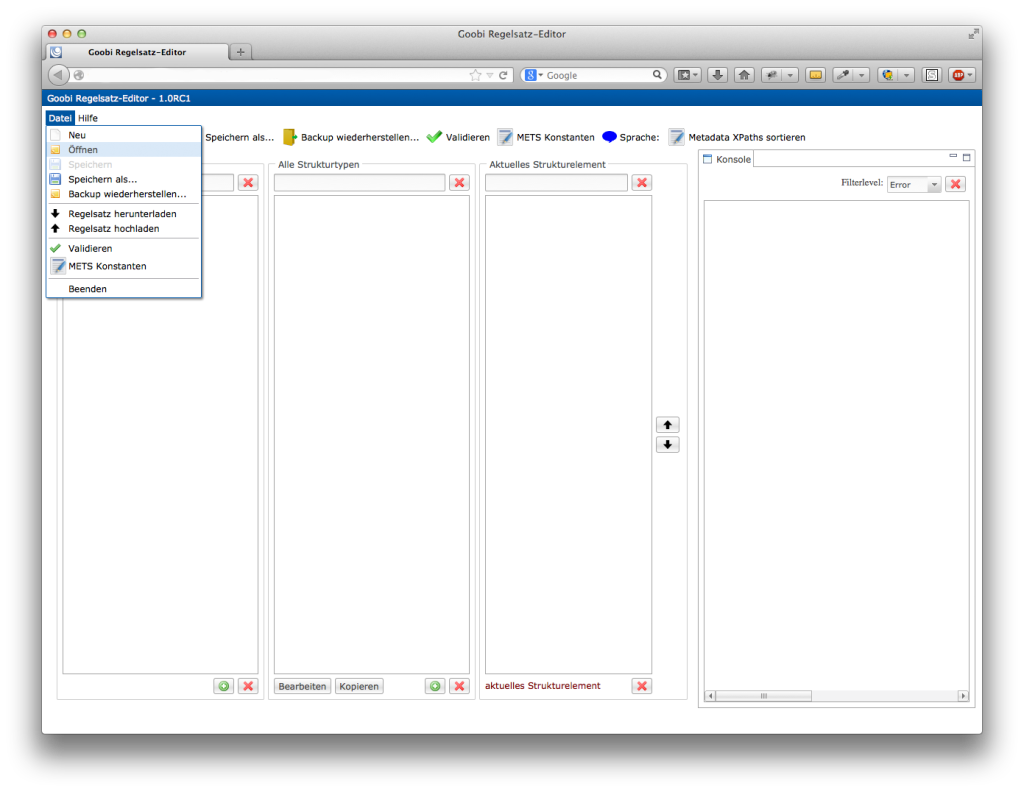This screenshot has width=1024, height=792.
Task: Clear the Alle Strukturtypen filter with red X
Action: tap(460, 183)
